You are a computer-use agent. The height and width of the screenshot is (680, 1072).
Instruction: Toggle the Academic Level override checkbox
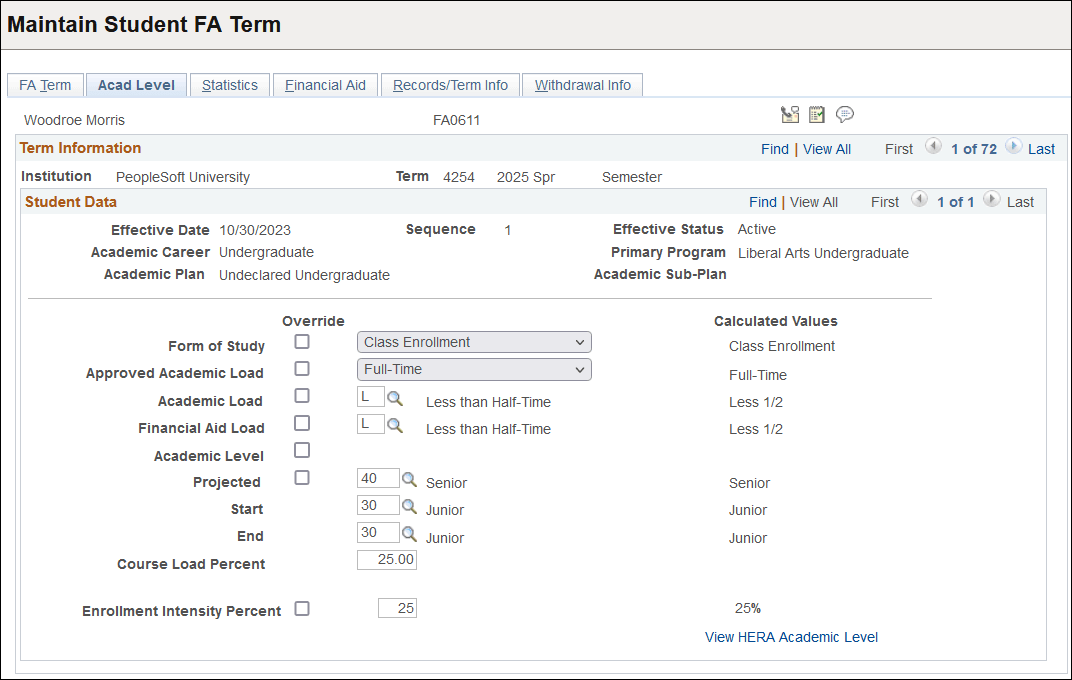pyautogui.click(x=301, y=450)
